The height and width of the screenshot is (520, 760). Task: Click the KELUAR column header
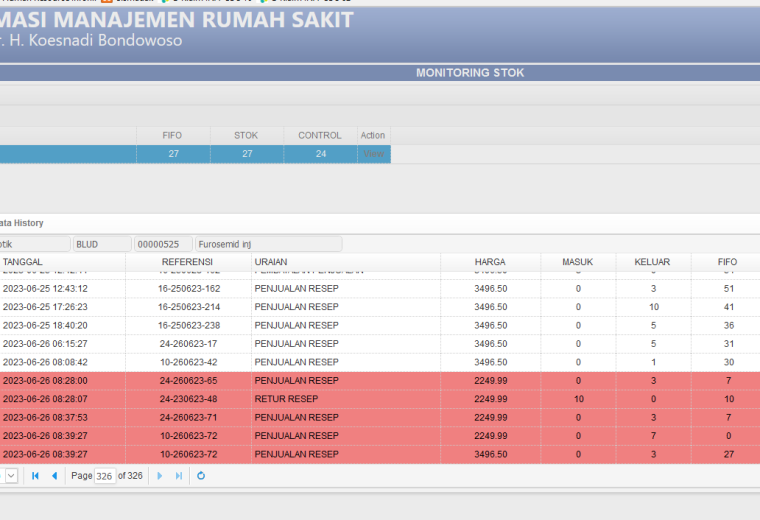(653, 262)
